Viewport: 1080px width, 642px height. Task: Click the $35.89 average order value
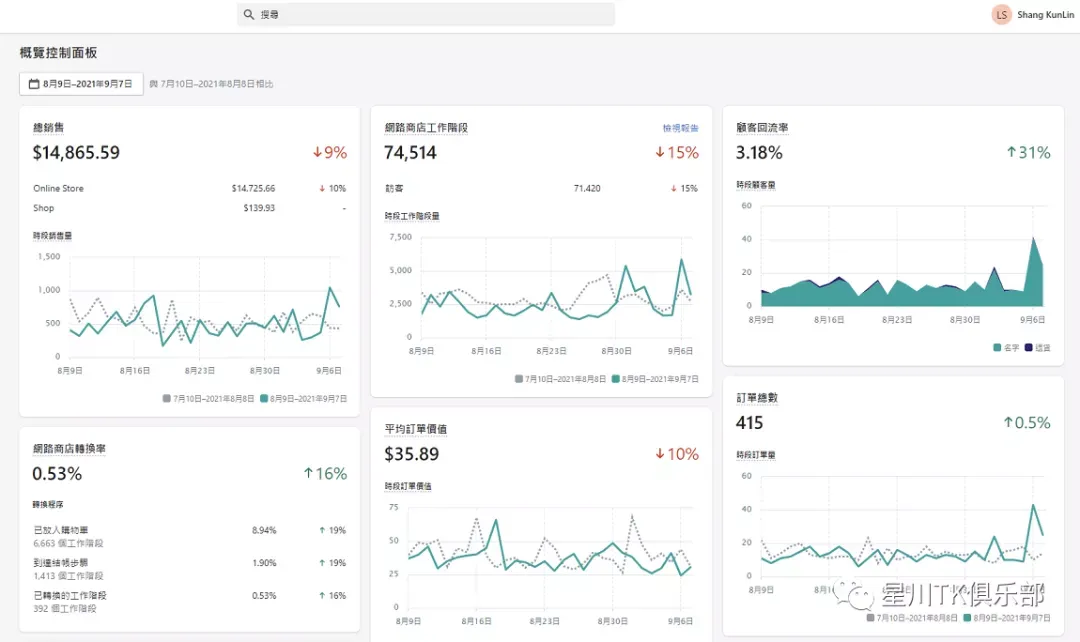coord(411,454)
